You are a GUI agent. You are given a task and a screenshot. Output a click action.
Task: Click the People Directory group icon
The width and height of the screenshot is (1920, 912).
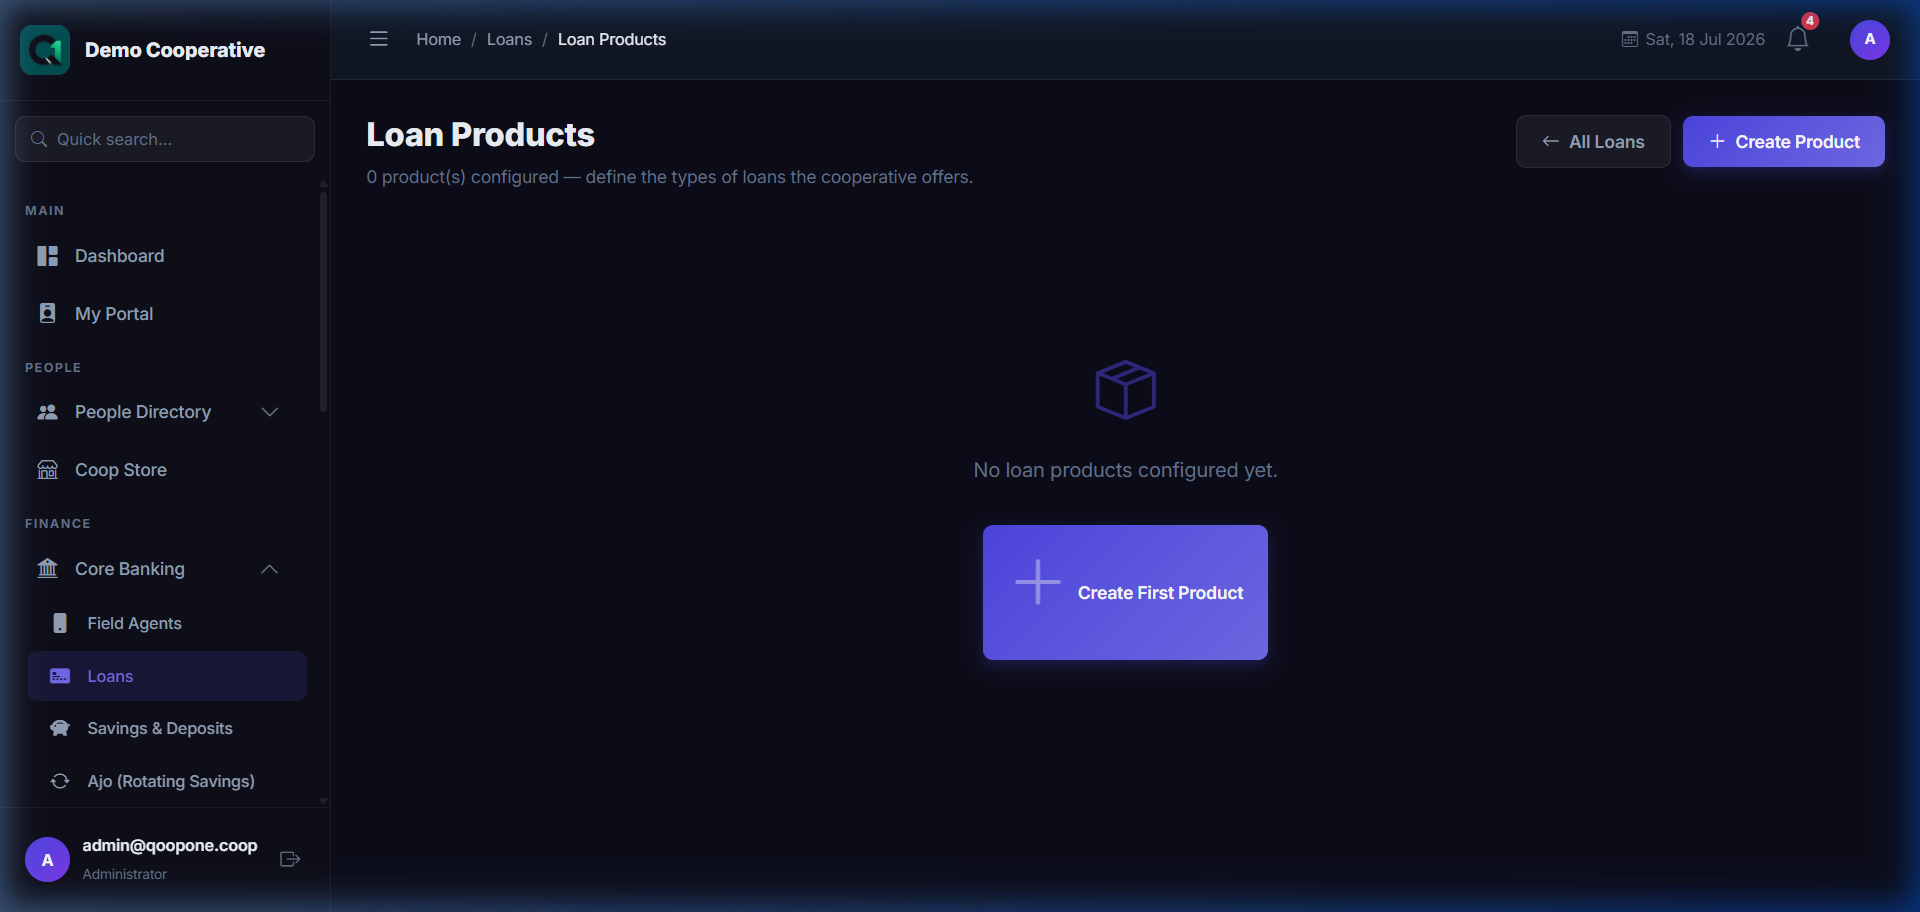[x=47, y=412]
